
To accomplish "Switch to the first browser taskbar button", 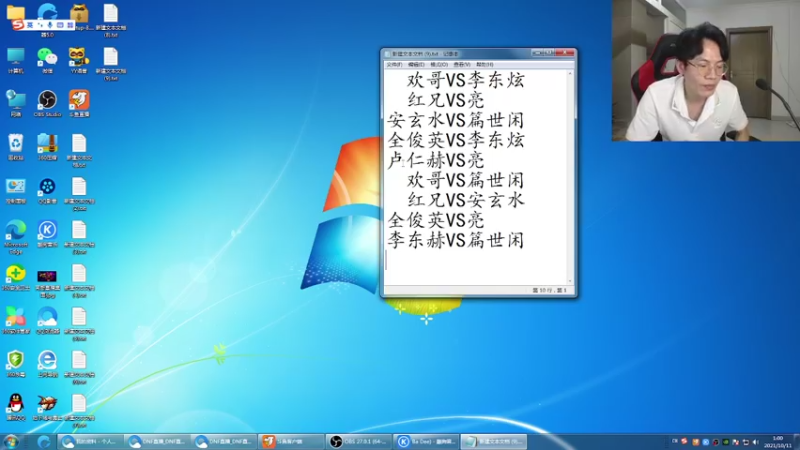I will (89, 442).
